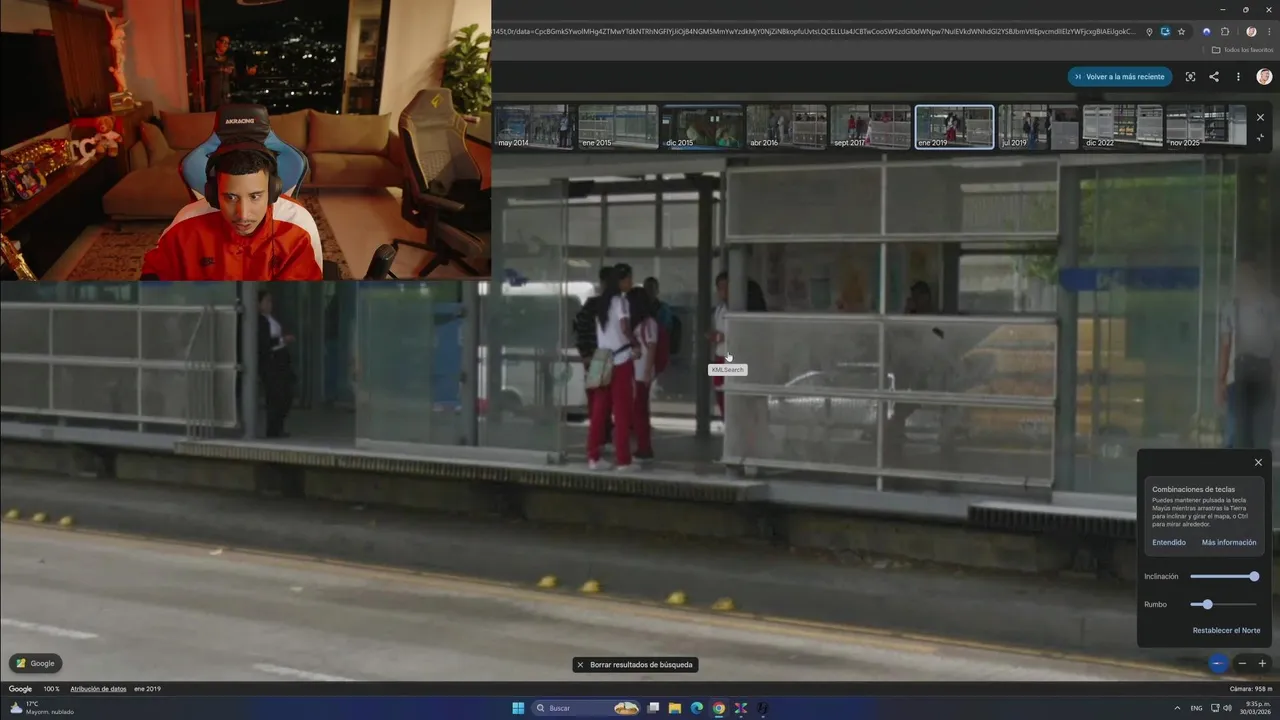Select the ene 2015 imagery thumbnail
This screenshot has width=1280, height=720.
click(x=618, y=127)
